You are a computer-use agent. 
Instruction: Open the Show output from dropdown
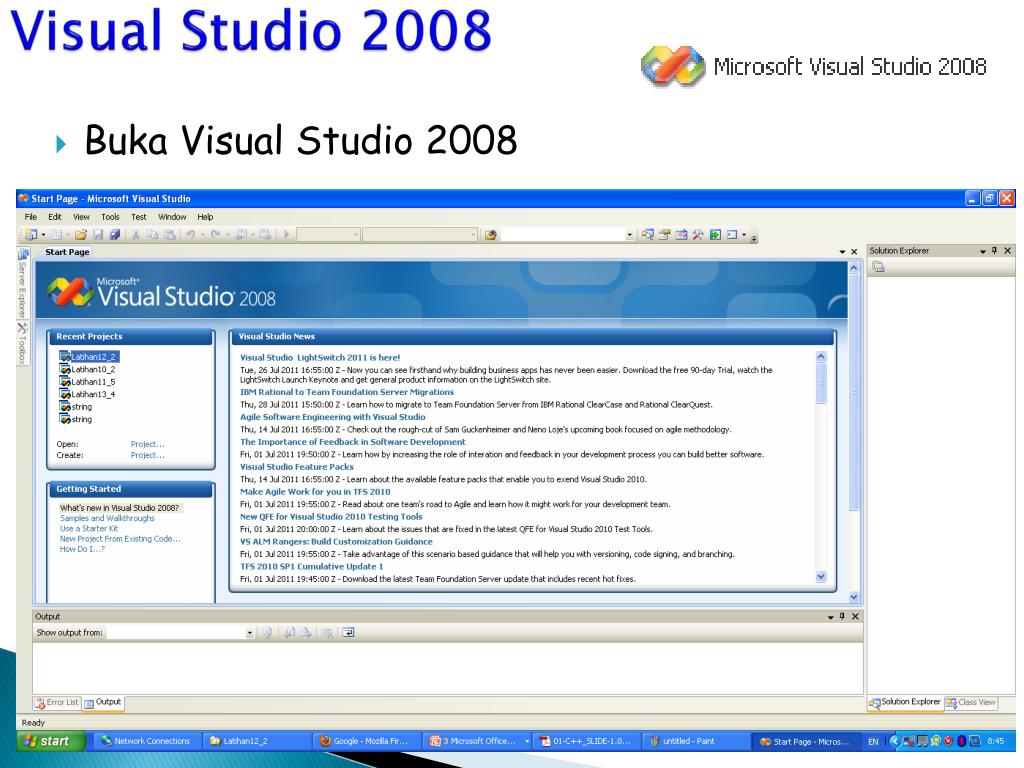point(249,633)
